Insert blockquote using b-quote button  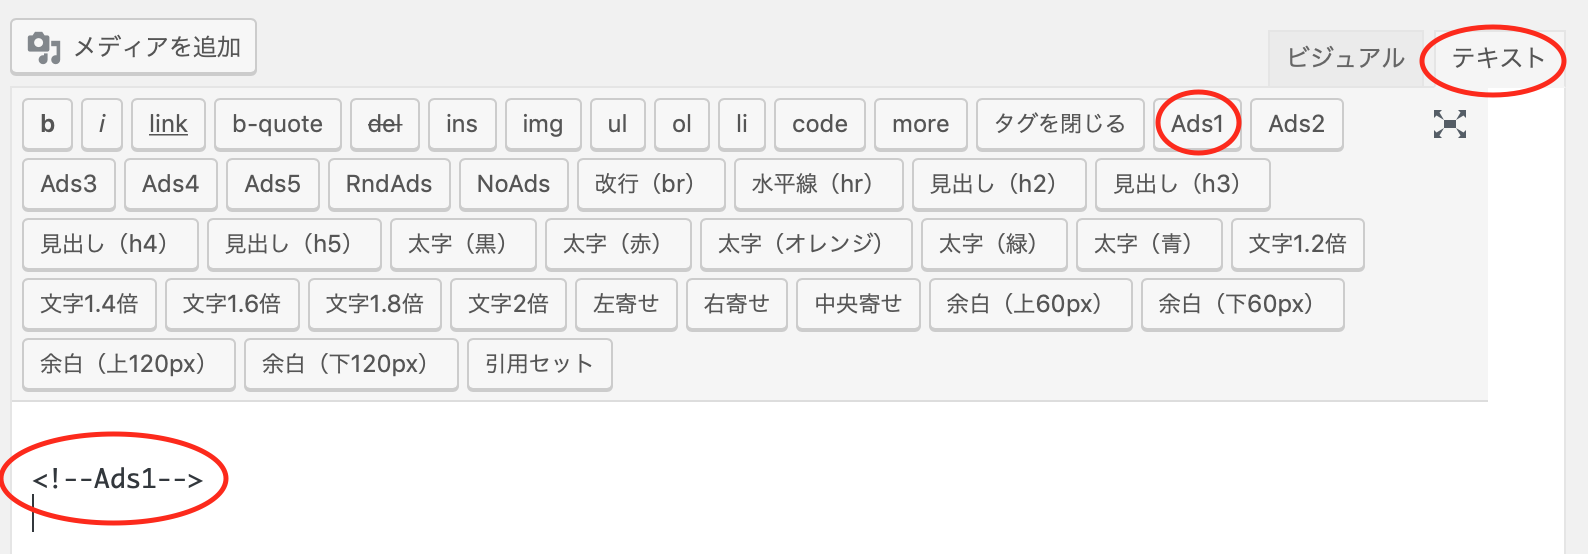(278, 124)
